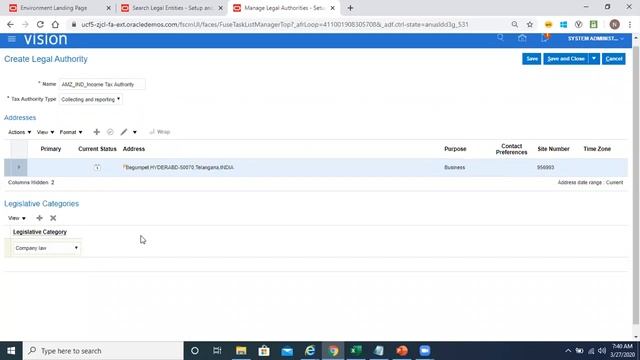Bookmark this page with the star icon
640x360 pixels.
tap(530, 24)
